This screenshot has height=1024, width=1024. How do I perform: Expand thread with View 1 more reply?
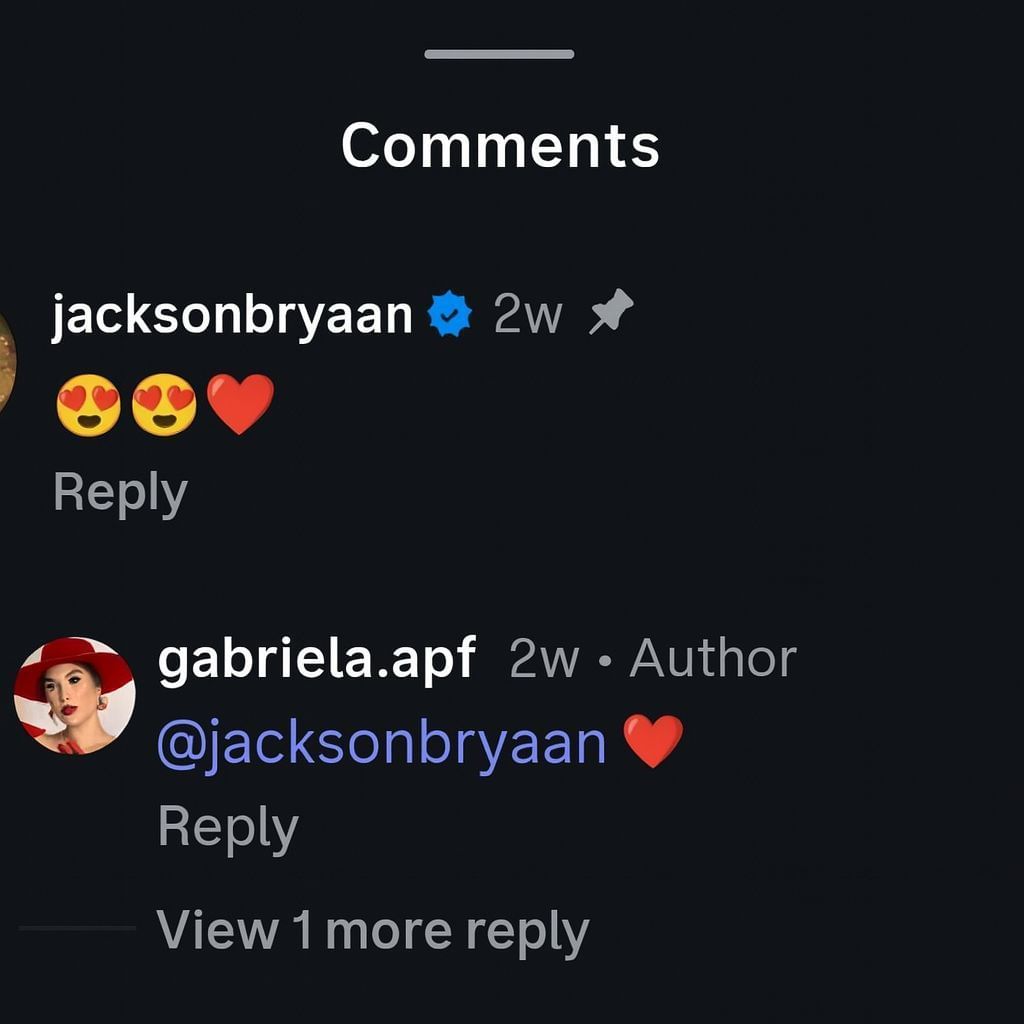pyautogui.click(x=373, y=931)
